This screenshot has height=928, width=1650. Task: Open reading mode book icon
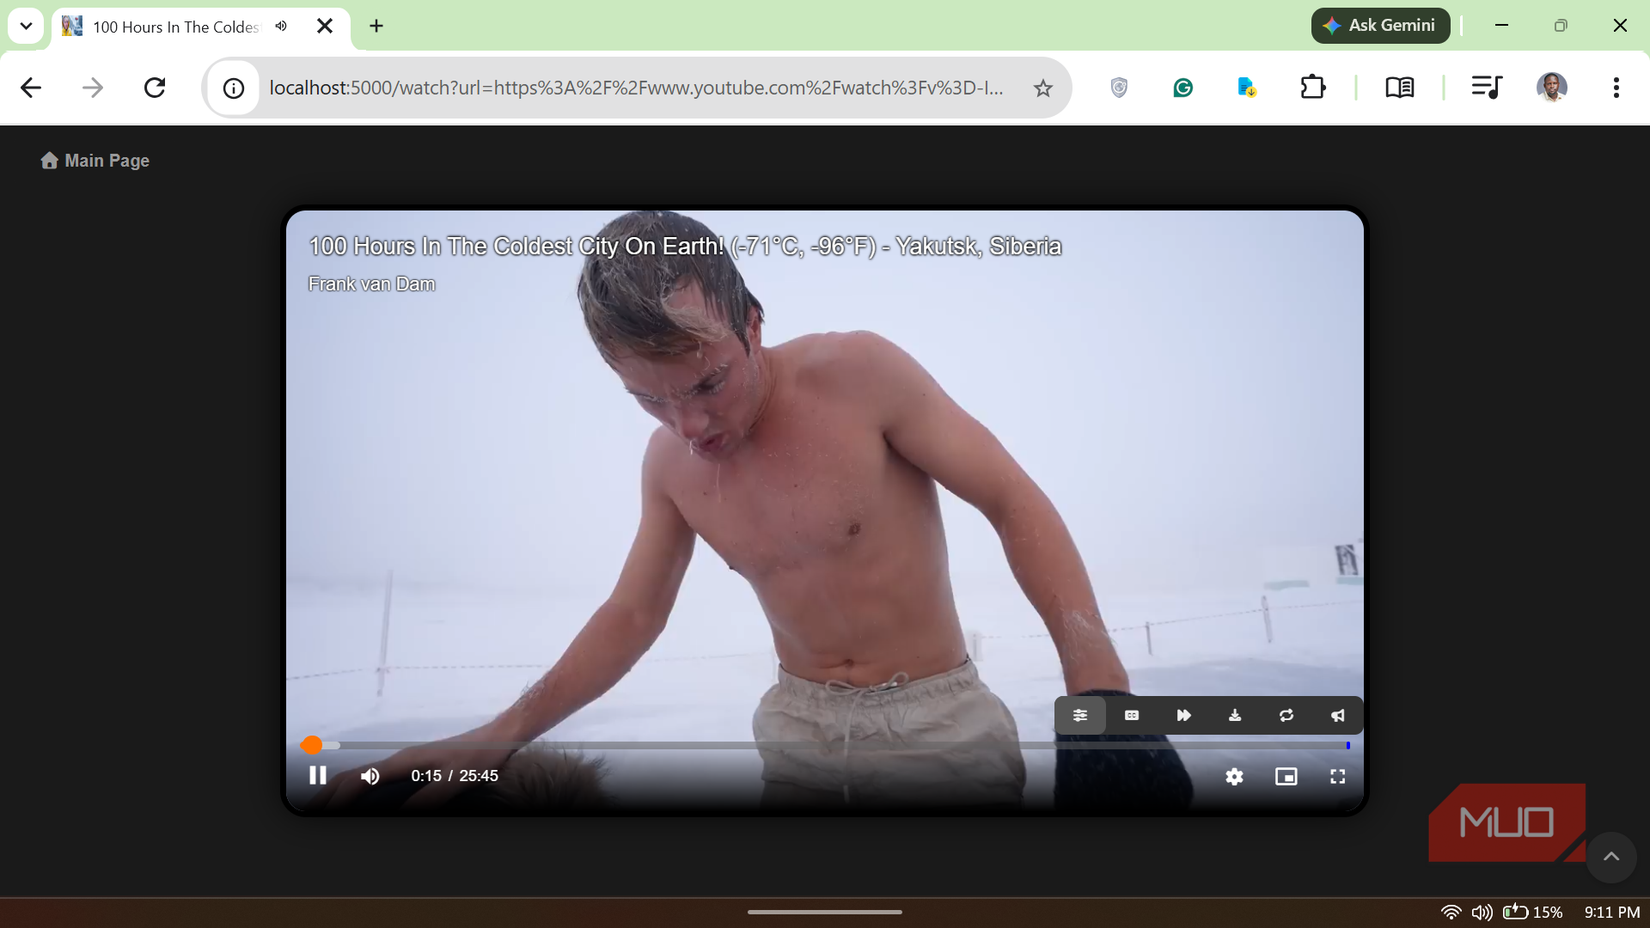pos(1400,88)
